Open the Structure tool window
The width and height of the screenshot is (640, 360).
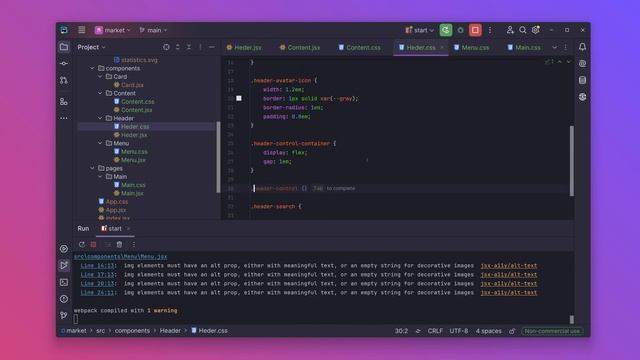pyautogui.click(x=64, y=102)
